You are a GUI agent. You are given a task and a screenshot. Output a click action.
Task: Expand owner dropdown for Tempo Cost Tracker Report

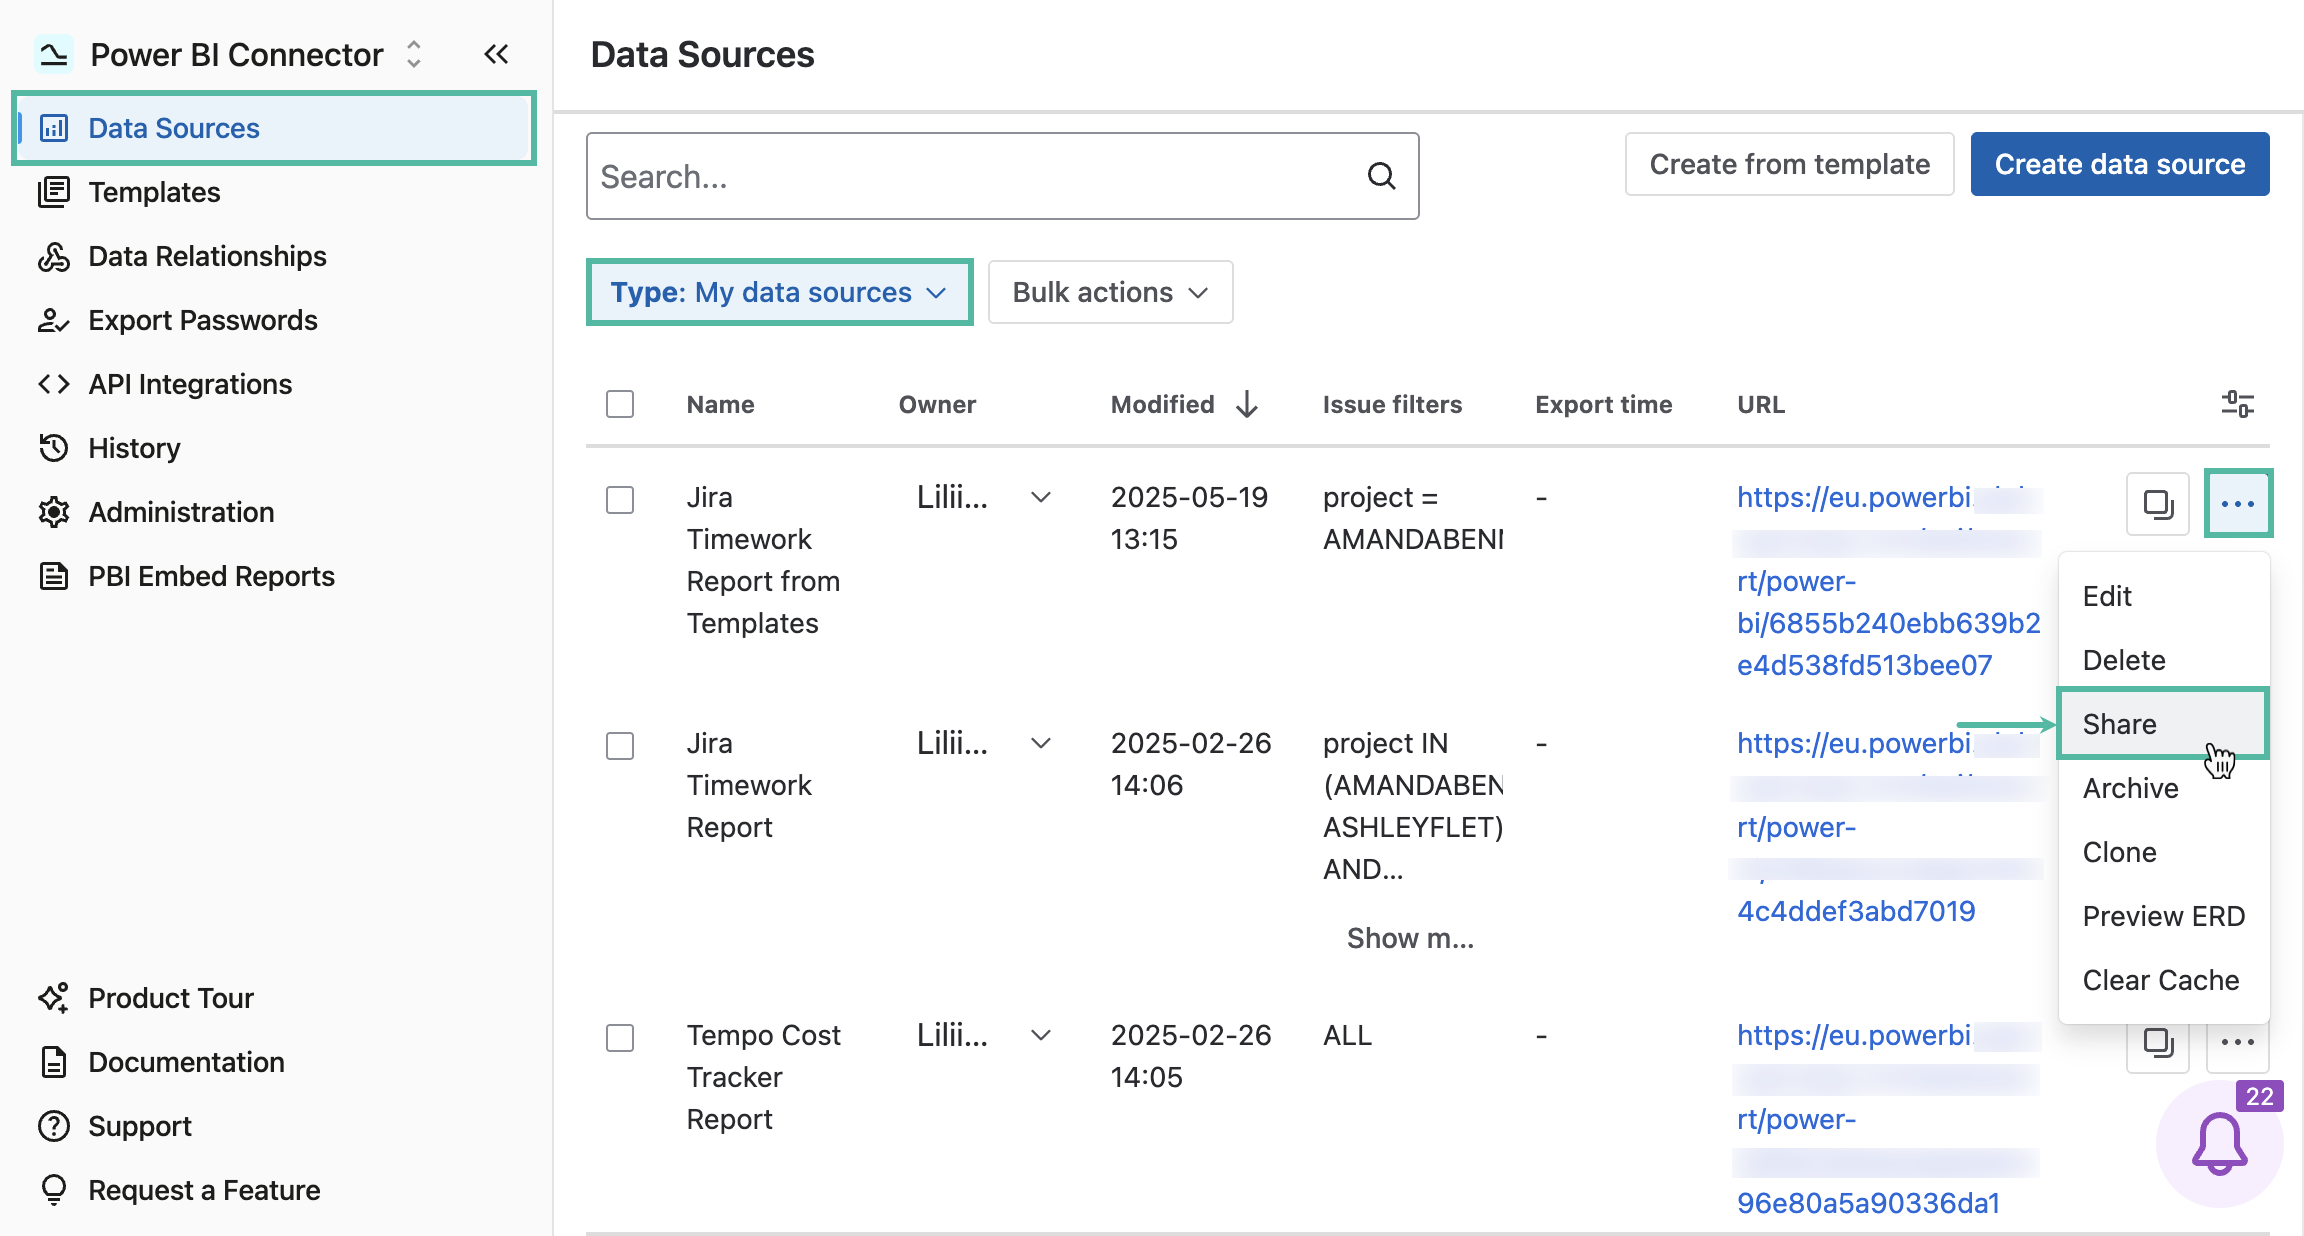click(1041, 1035)
